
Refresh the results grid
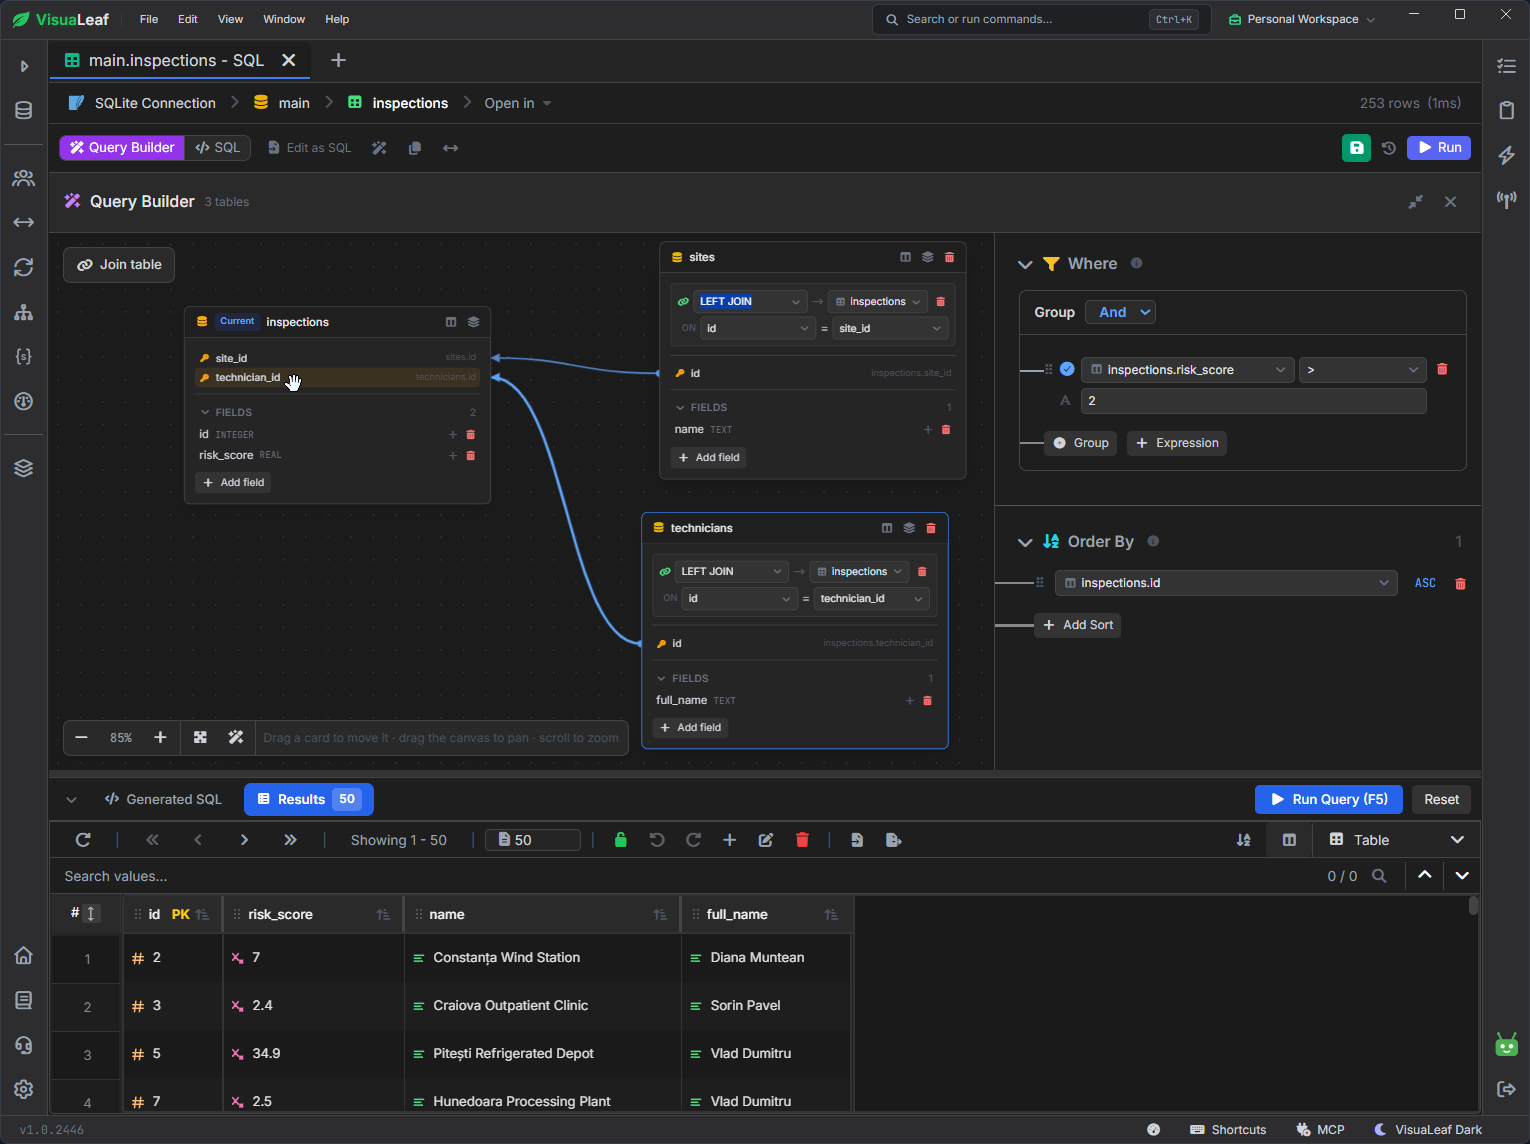coord(83,840)
